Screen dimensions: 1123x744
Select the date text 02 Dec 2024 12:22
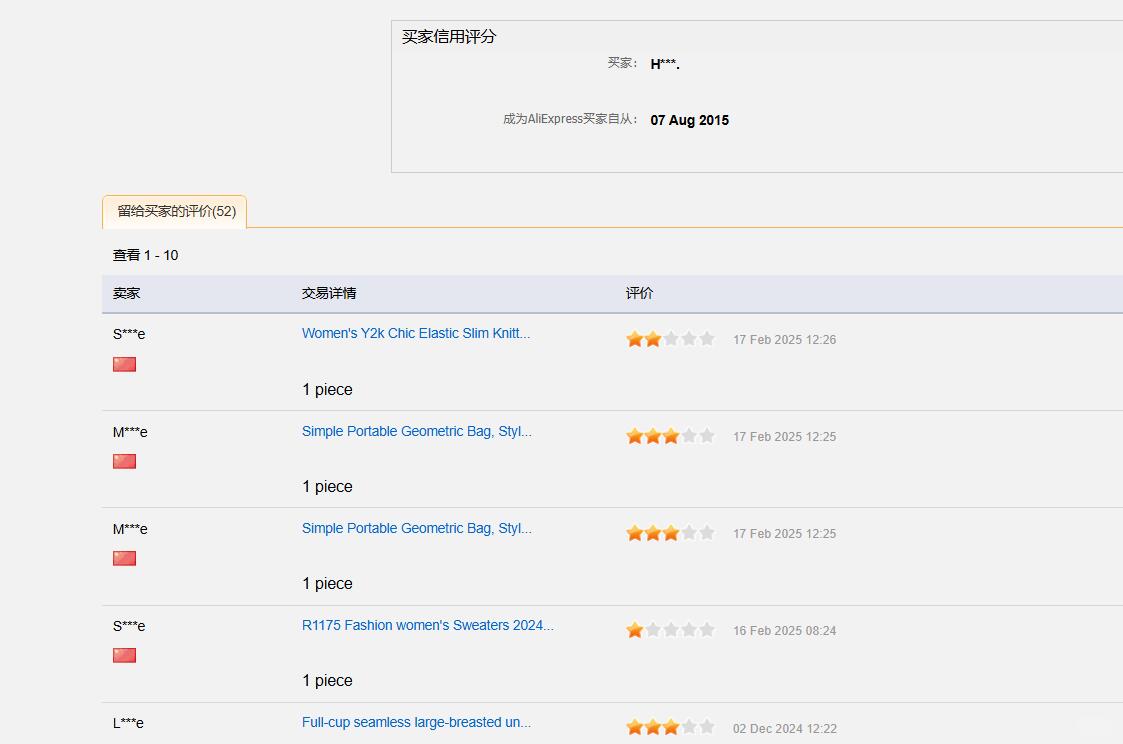pos(784,728)
